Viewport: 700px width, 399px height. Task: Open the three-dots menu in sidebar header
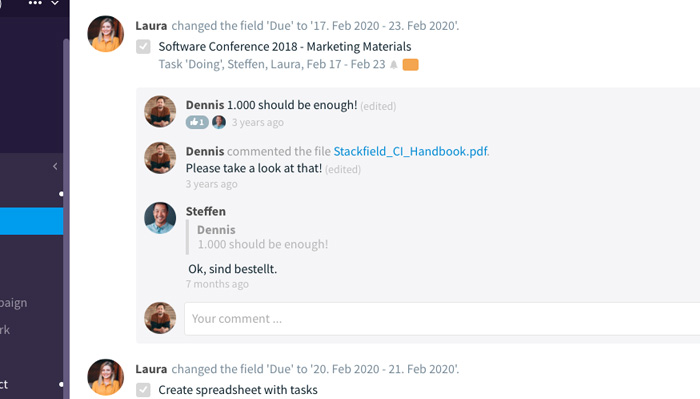tap(35, 3)
